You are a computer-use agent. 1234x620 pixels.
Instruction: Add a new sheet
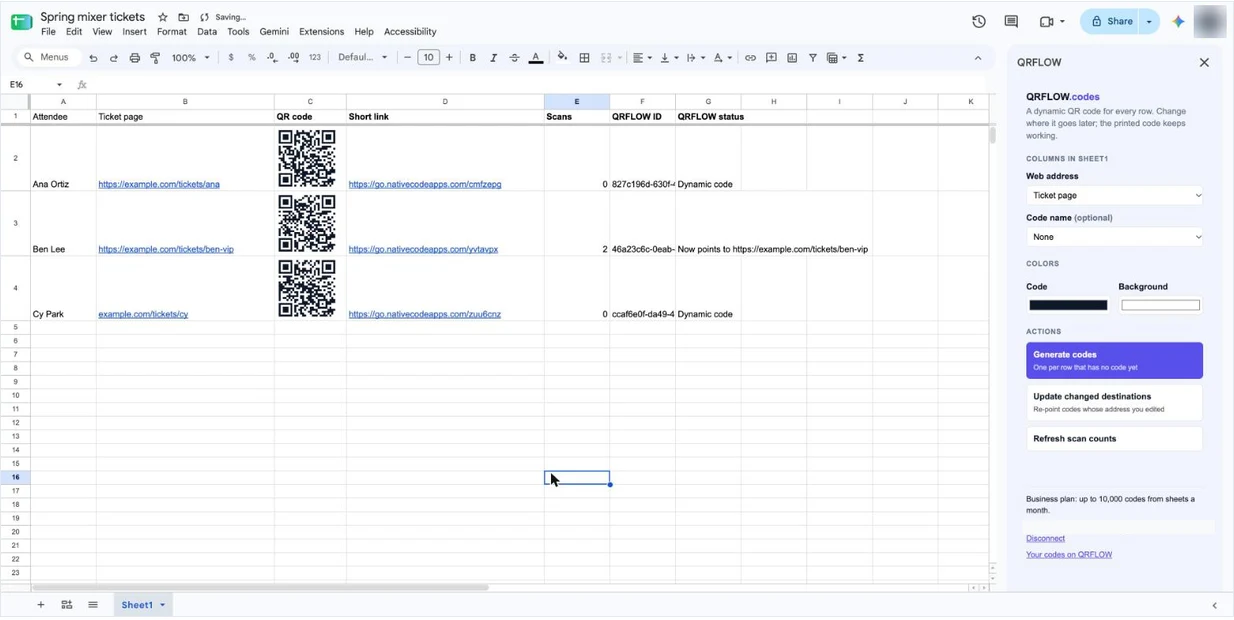41,605
